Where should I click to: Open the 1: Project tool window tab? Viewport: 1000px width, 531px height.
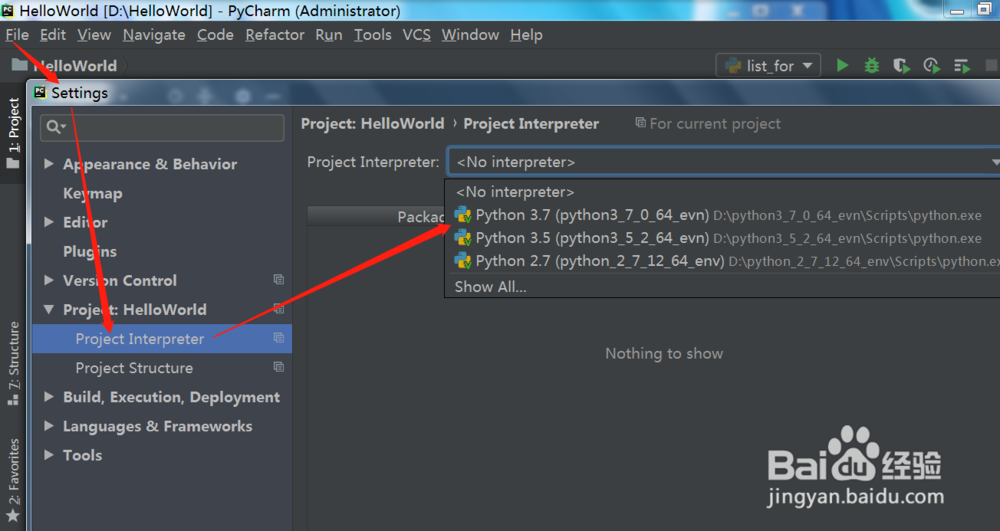click(13, 133)
